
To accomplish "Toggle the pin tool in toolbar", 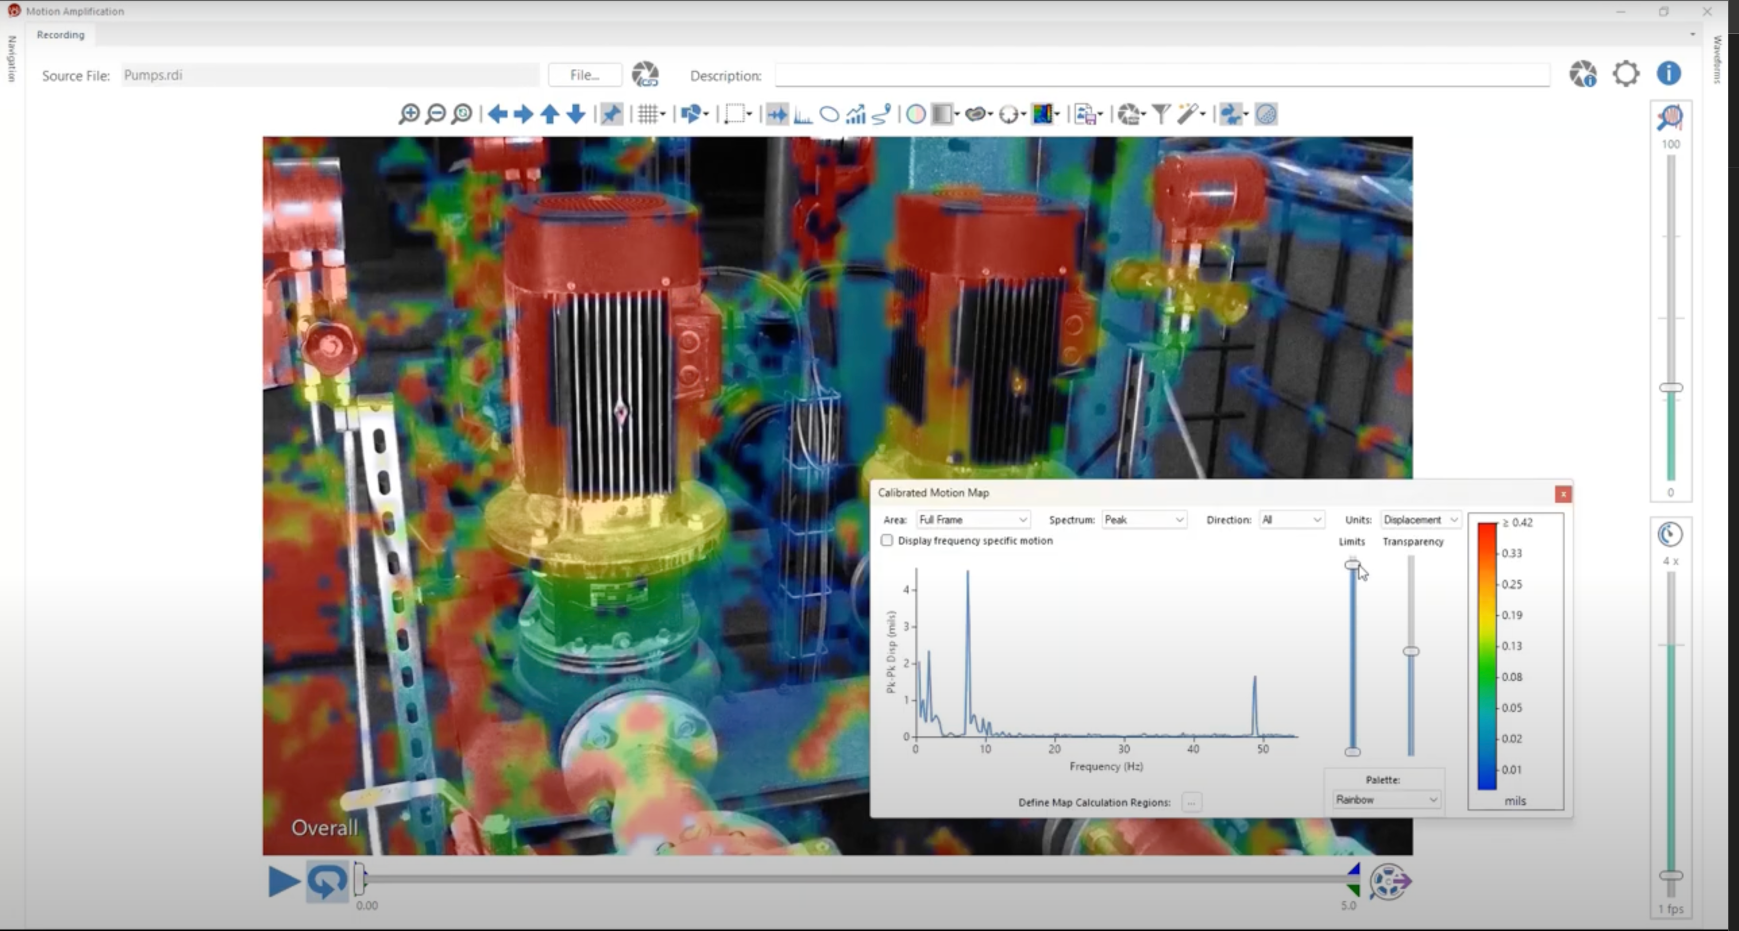I will click(611, 114).
